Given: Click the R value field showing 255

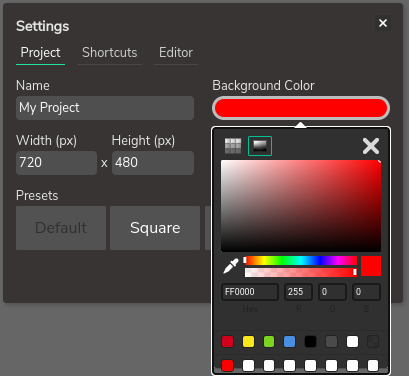Looking at the screenshot, I should click(x=298, y=292).
